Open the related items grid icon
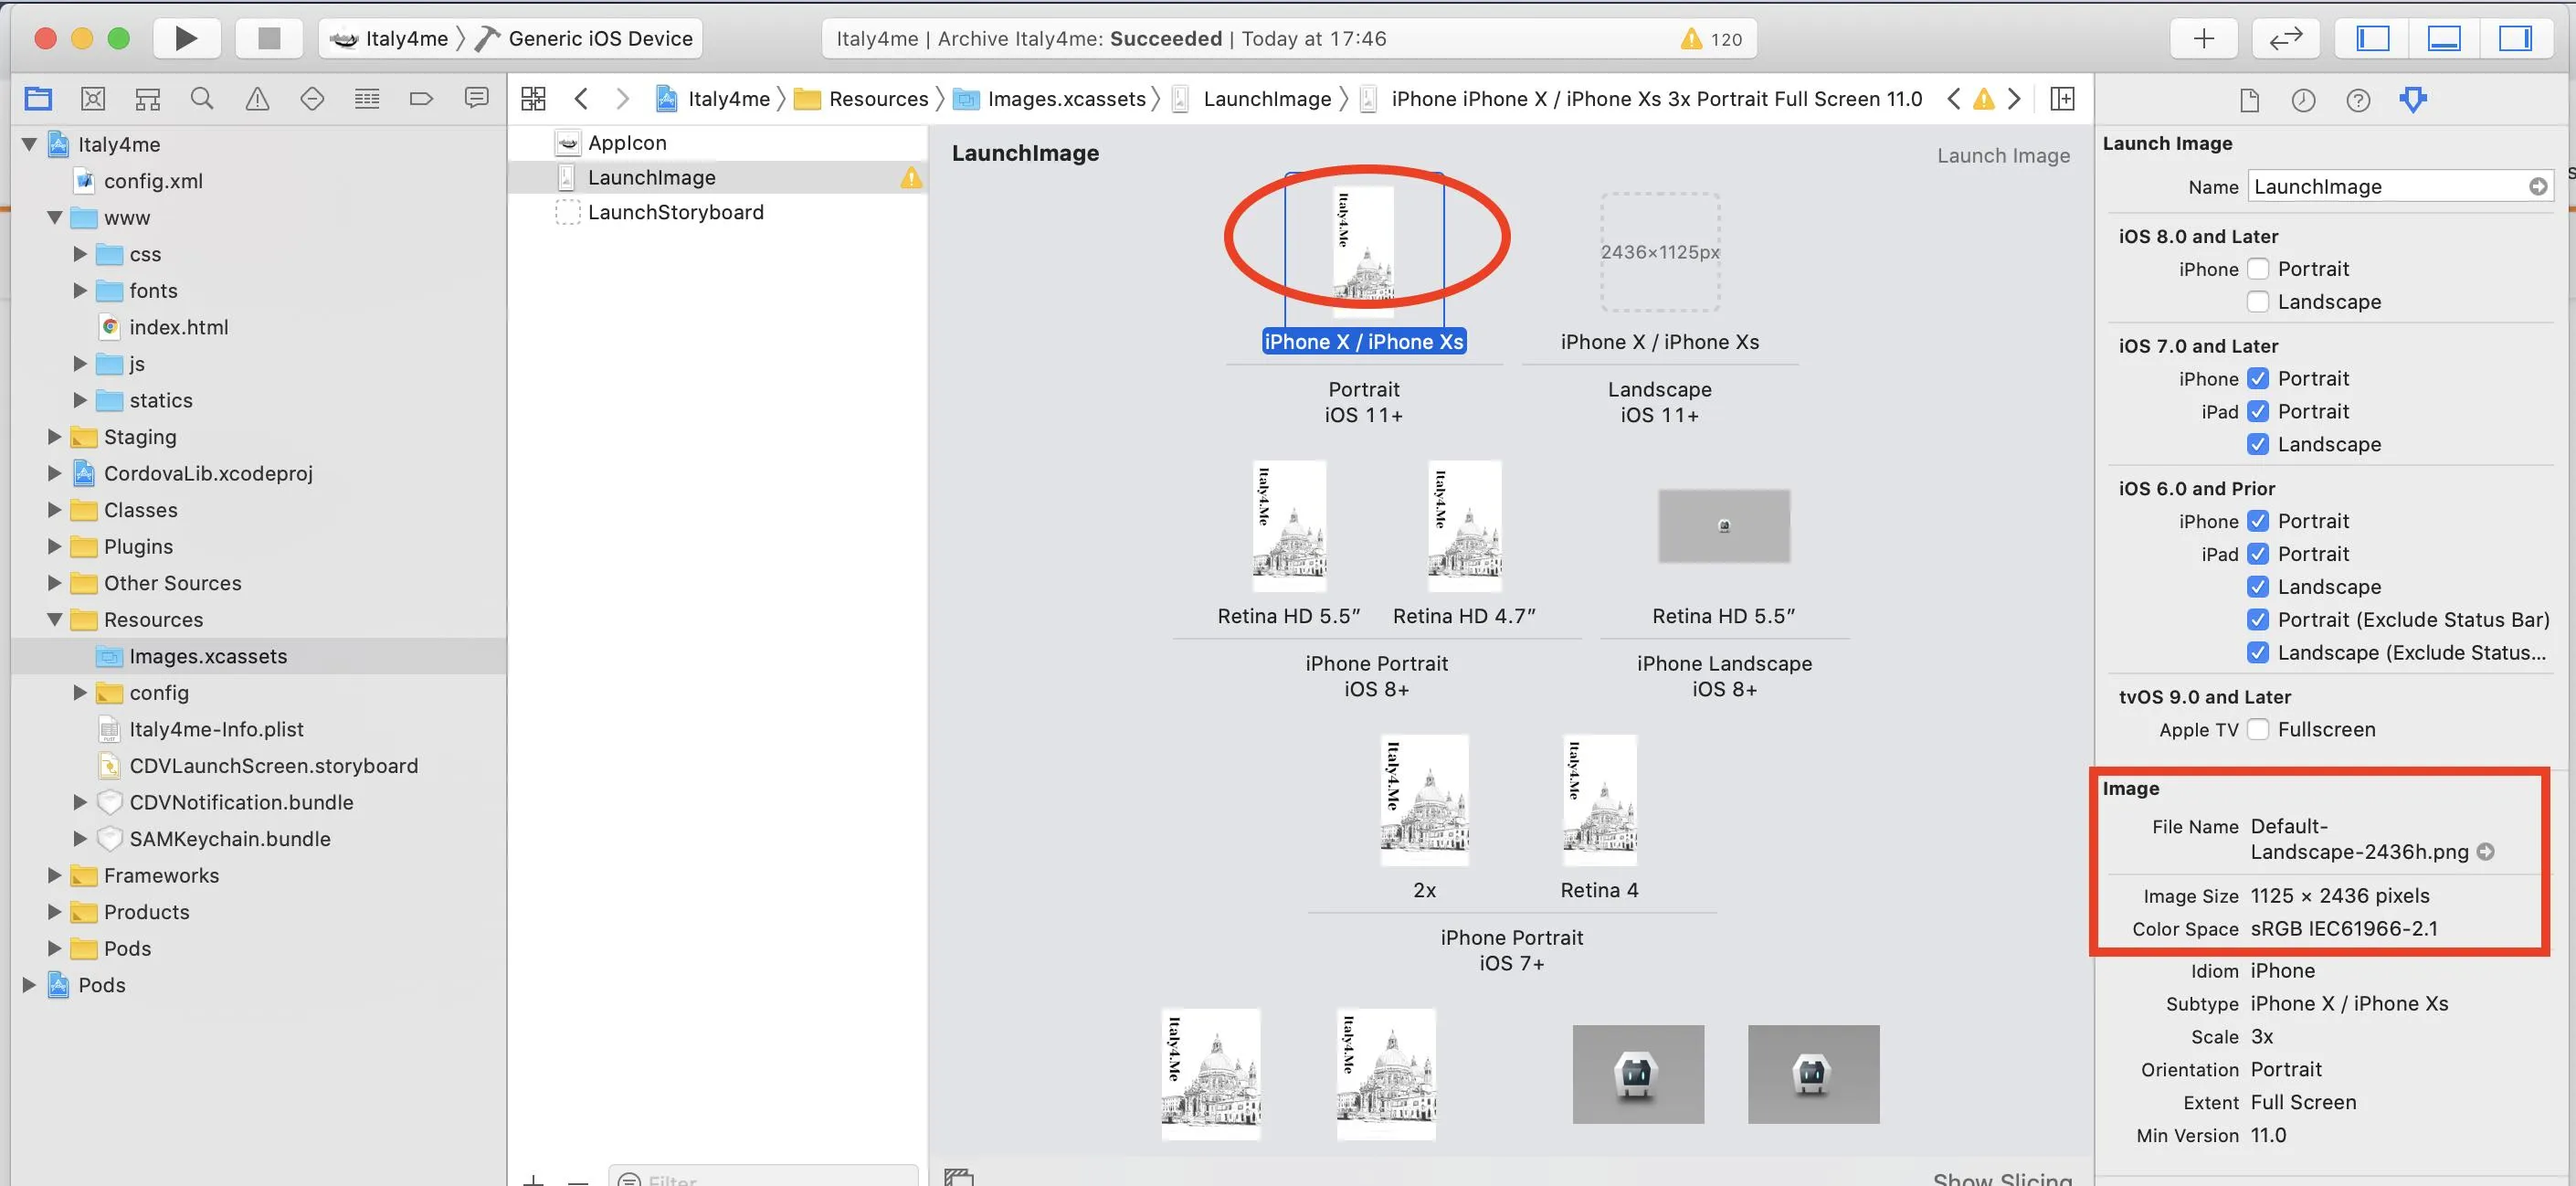The image size is (2576, 1186). coord(533,98)
